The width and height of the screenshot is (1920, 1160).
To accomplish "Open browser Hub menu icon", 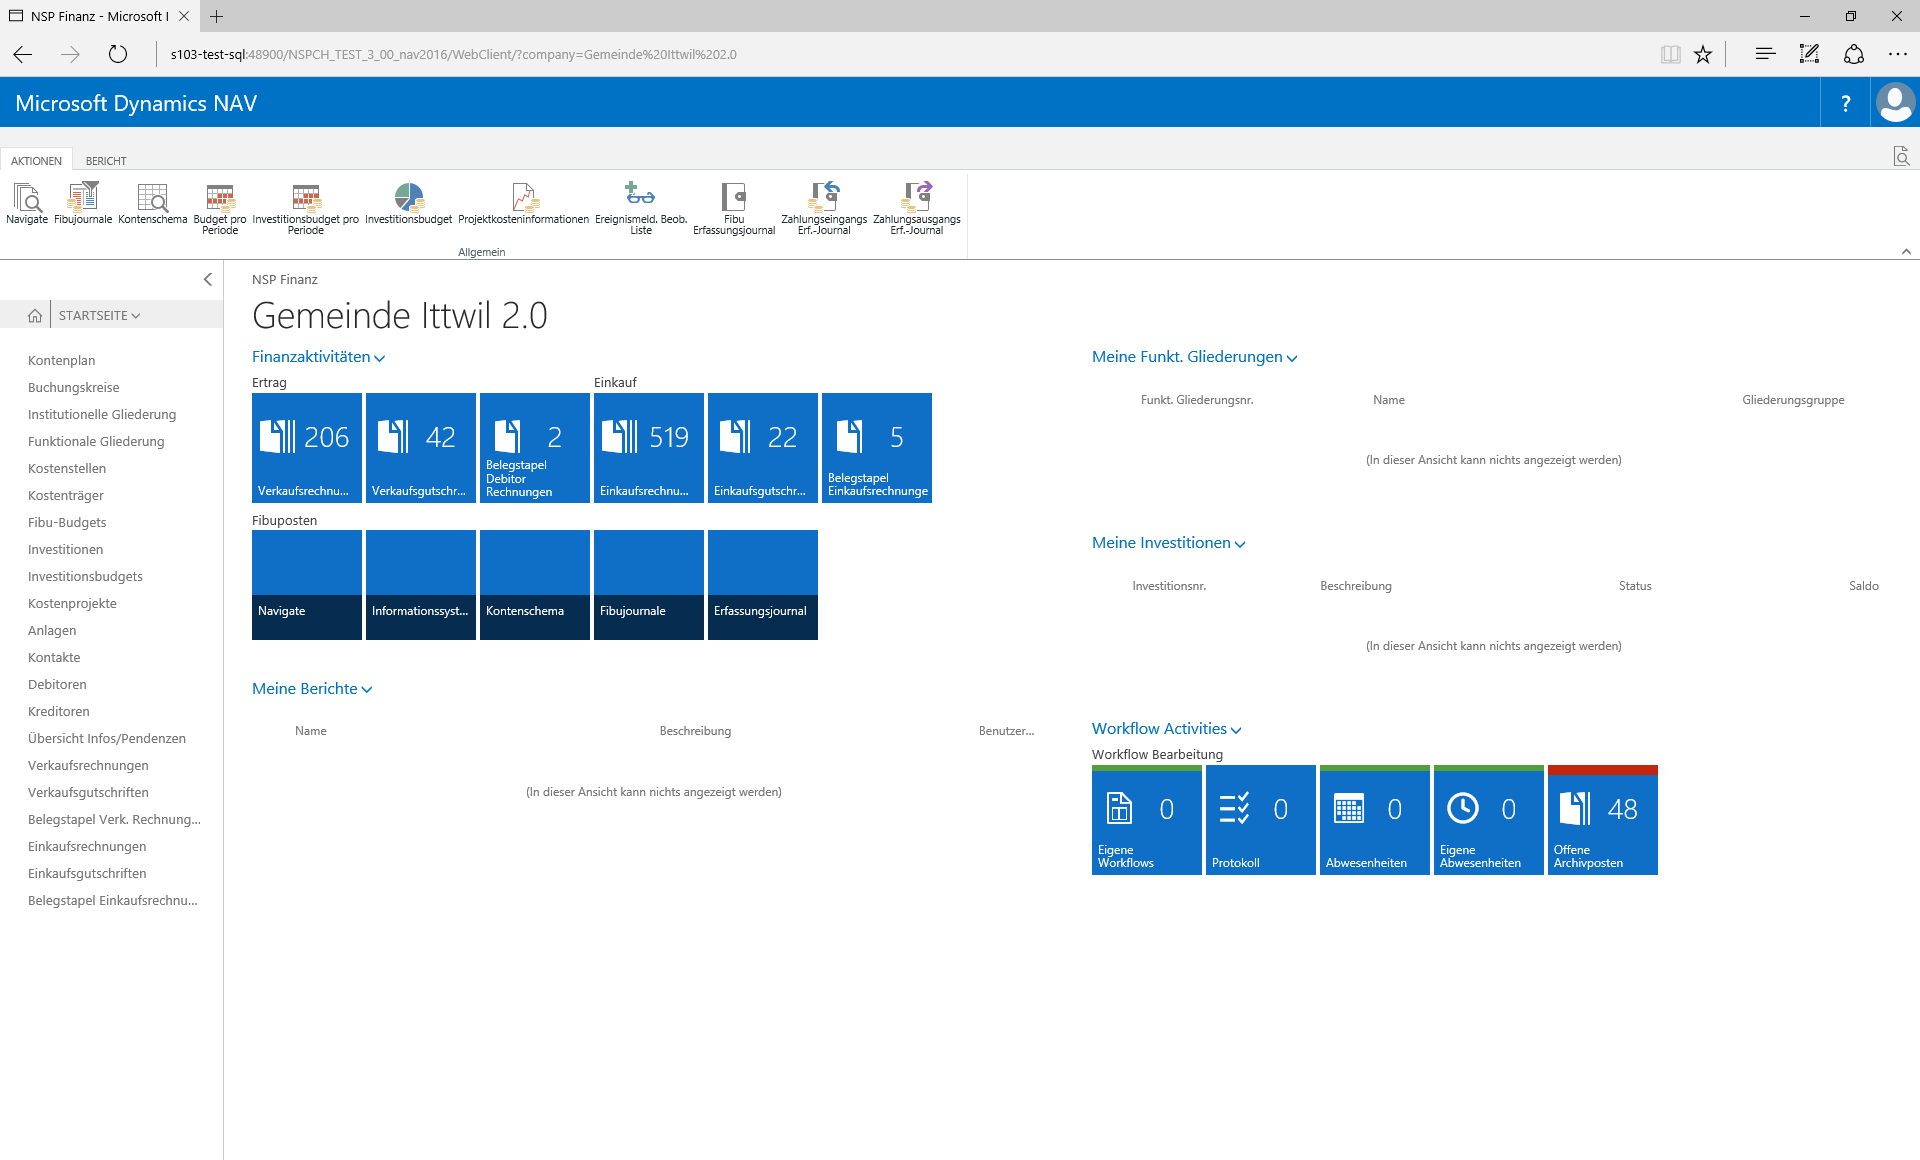I will pyautogui.click(x=1765, y=54).
